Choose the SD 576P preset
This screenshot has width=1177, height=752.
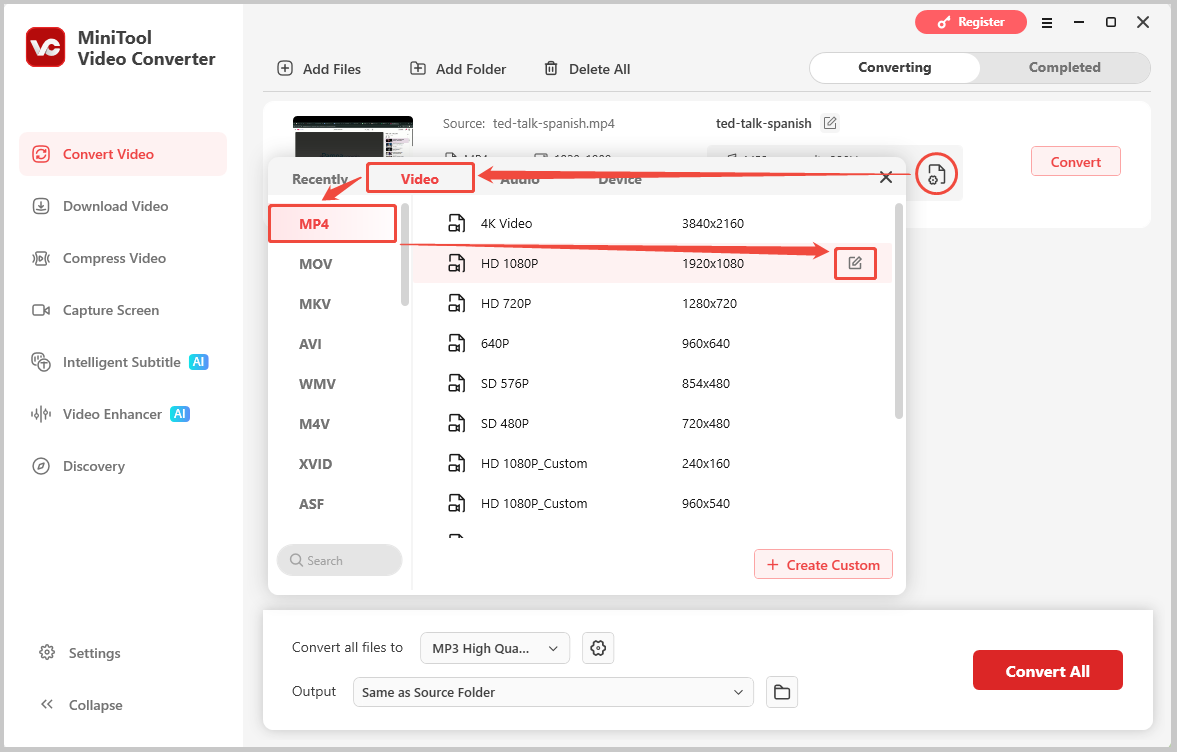pyautogui.click(x=652, y=384)
